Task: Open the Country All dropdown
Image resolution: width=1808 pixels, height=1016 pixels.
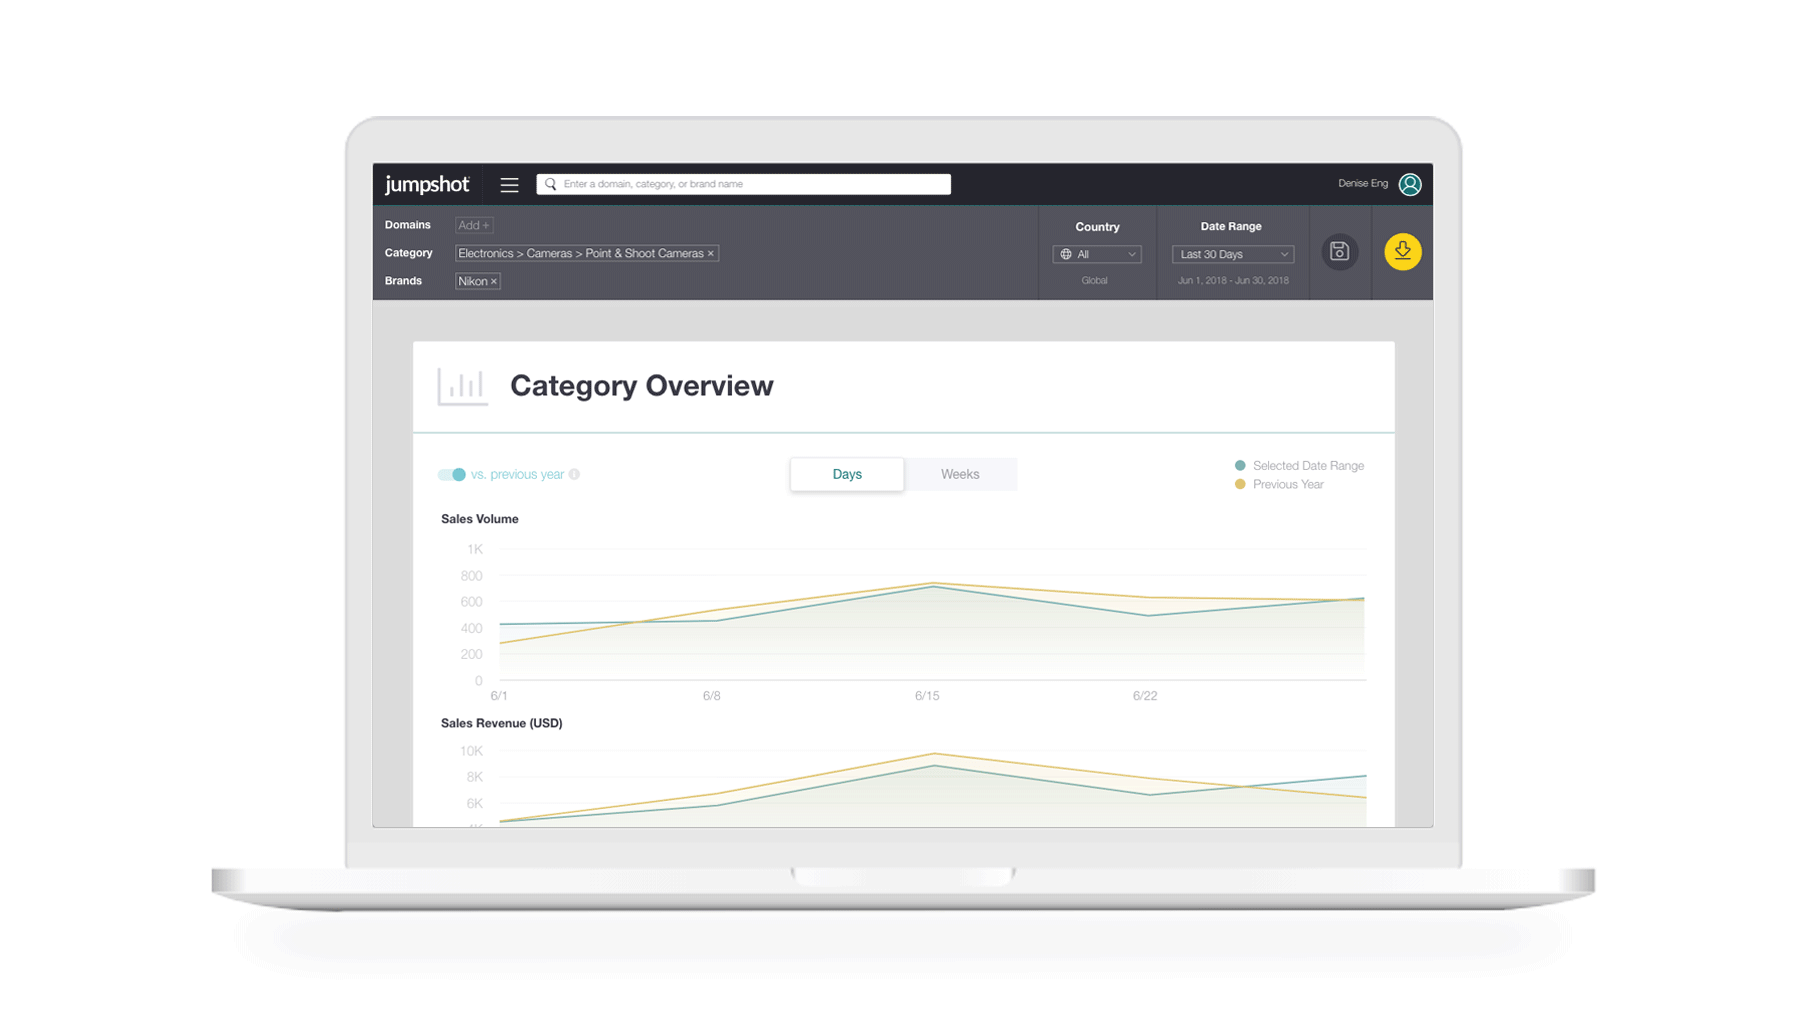Action: 1097,255
